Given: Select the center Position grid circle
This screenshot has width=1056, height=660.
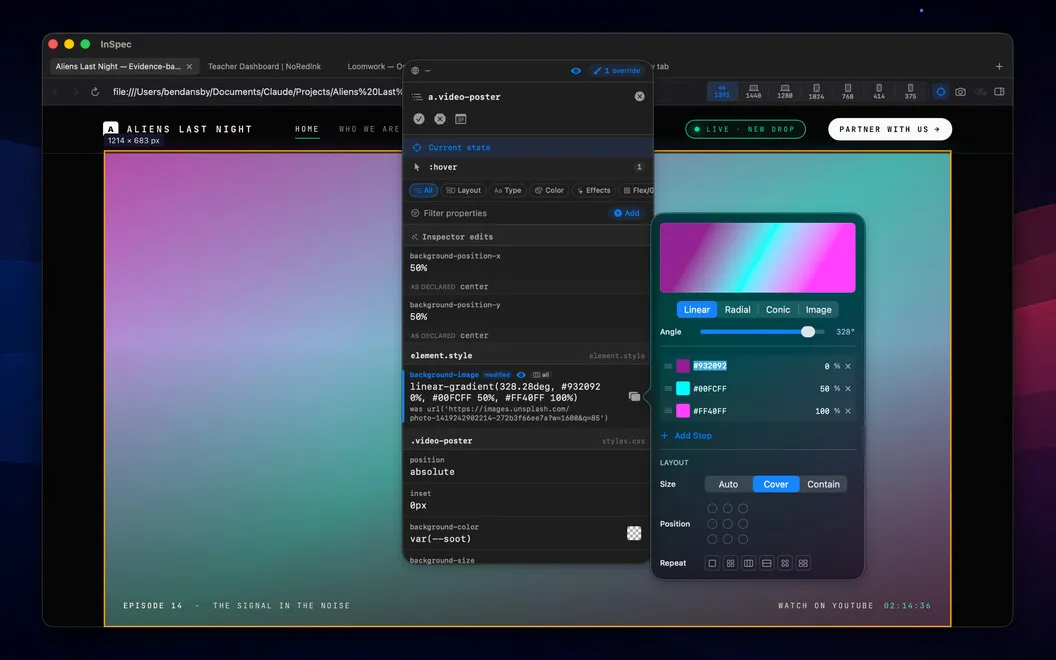Looking at the screenshot, I should [x=727, y=524].
